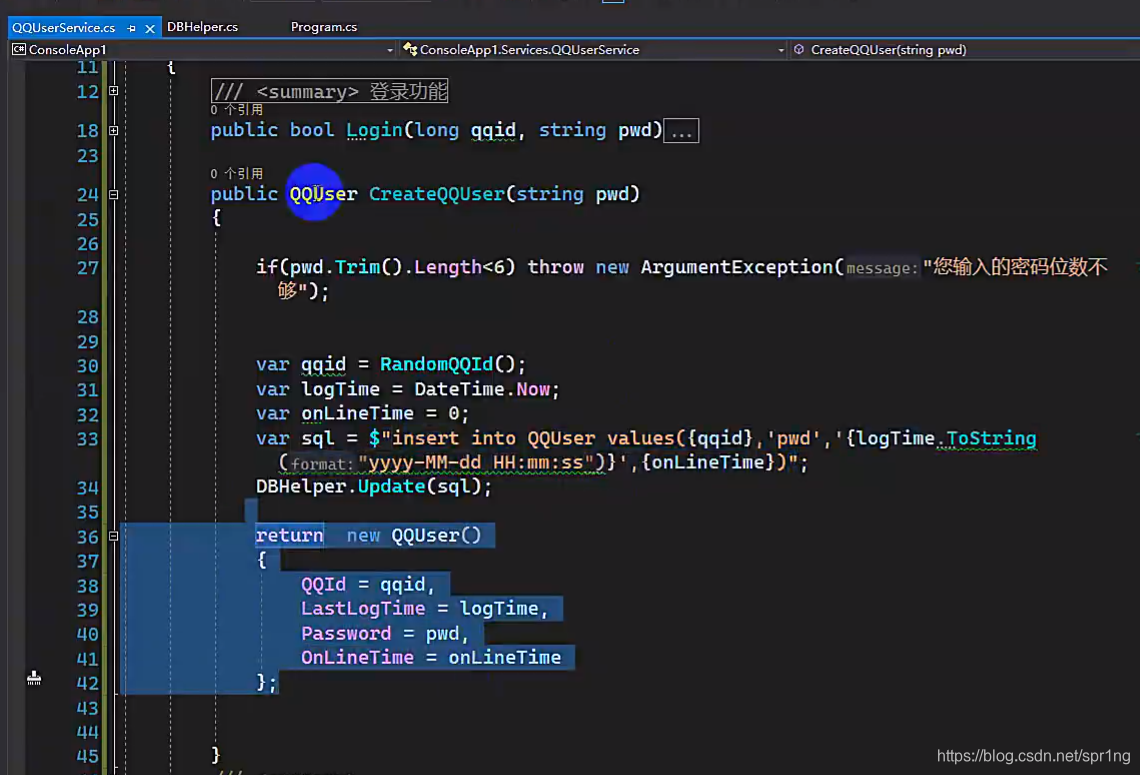This screenshot has height=775, width=1140.
Task: Click line number 29 in the gutter
Action: (87, 342)
